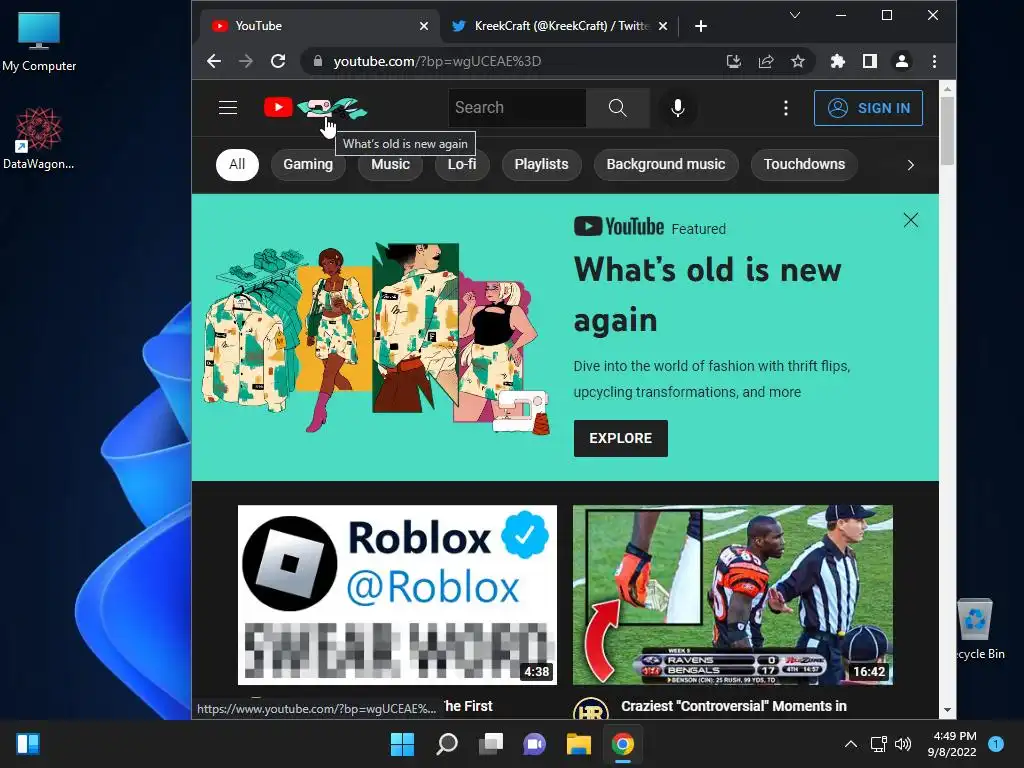Screen dimensions: 1024x768
Task: Click the lock icon in the address bar
Action: pos(317,61)
